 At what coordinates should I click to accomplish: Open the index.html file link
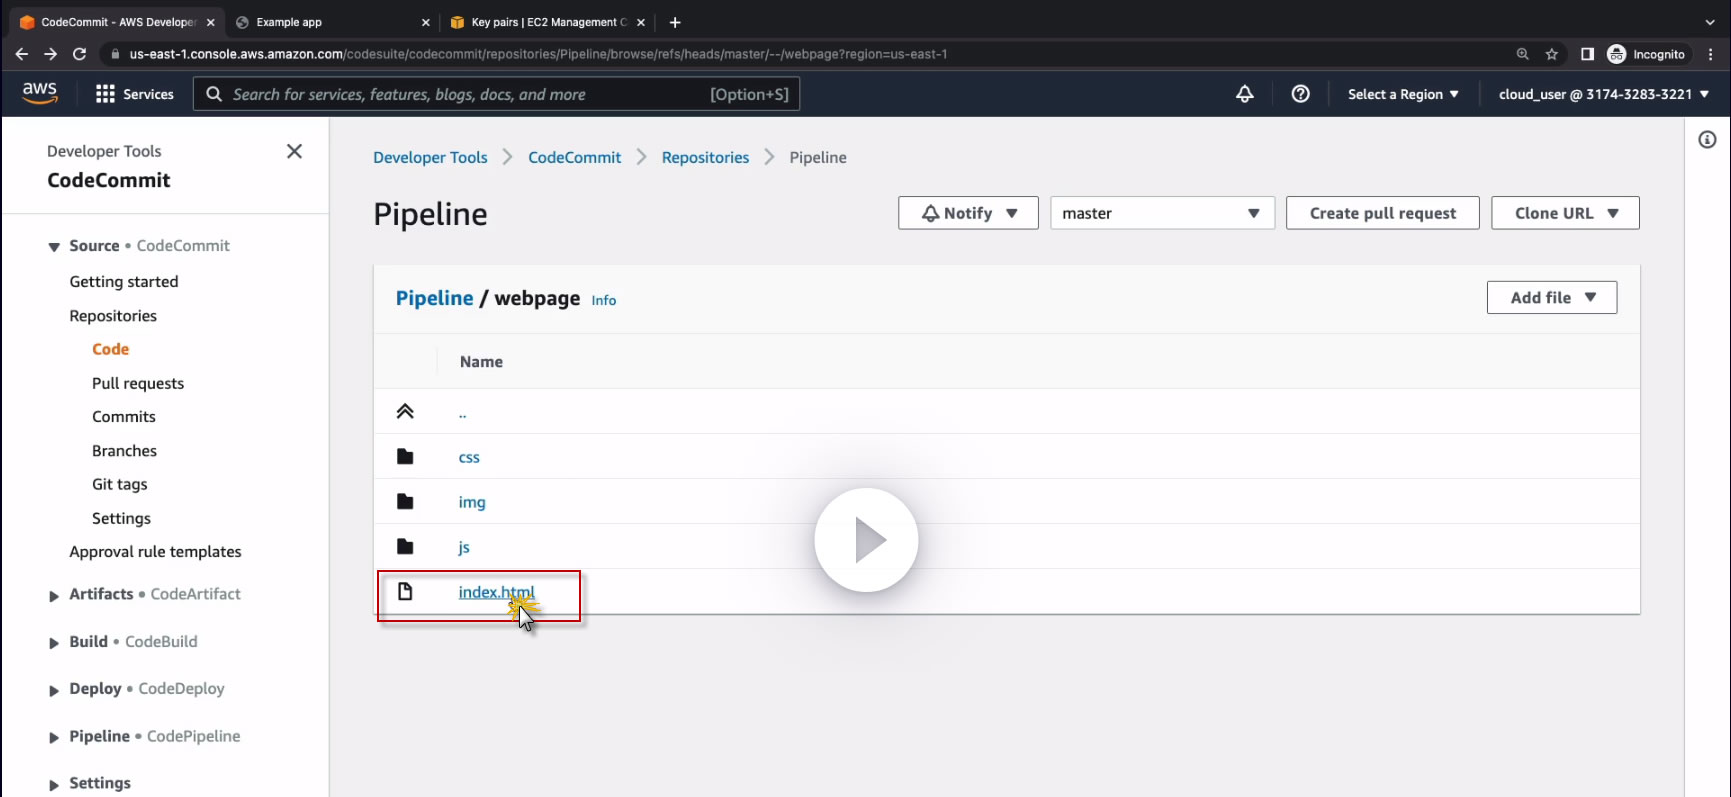pyautogui.click(x=496, y=592)
